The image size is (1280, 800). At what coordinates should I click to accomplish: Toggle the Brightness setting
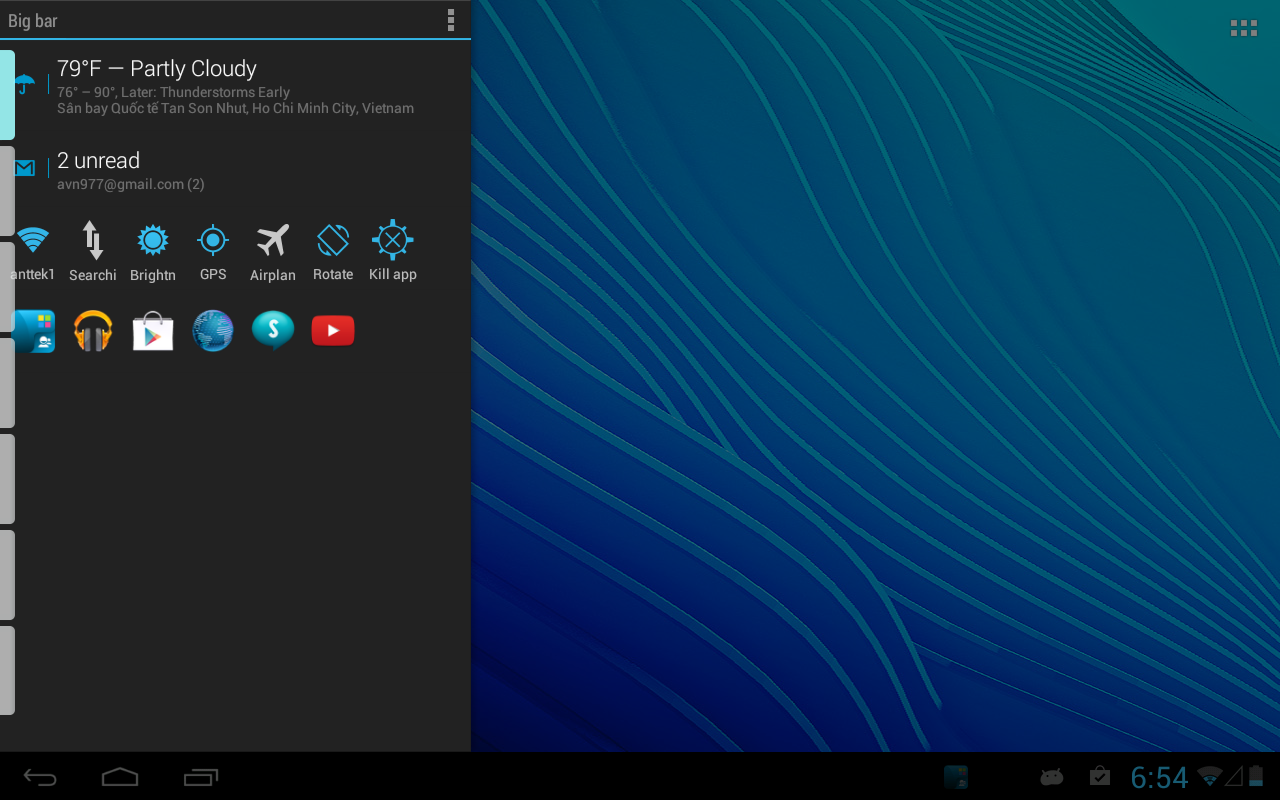coord(153,252)
